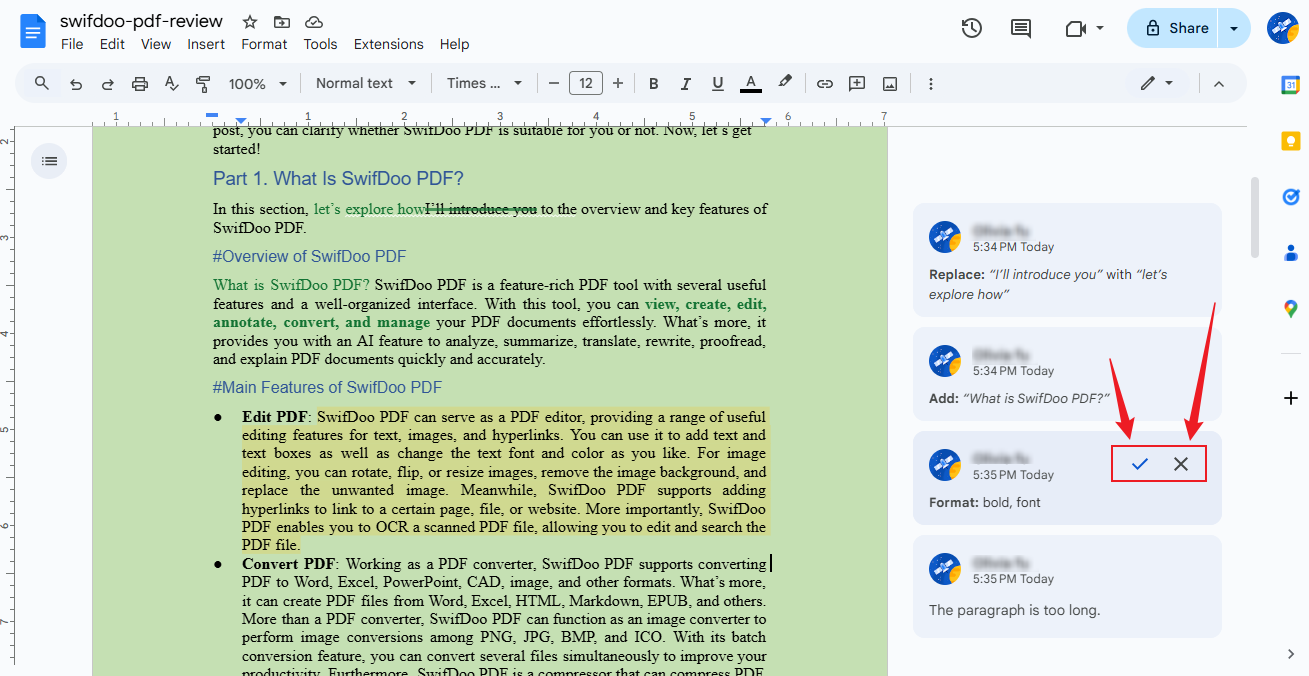The image size is (1309, 676).
Task: Hide the side panel with the arrow
Action: 1290,654
